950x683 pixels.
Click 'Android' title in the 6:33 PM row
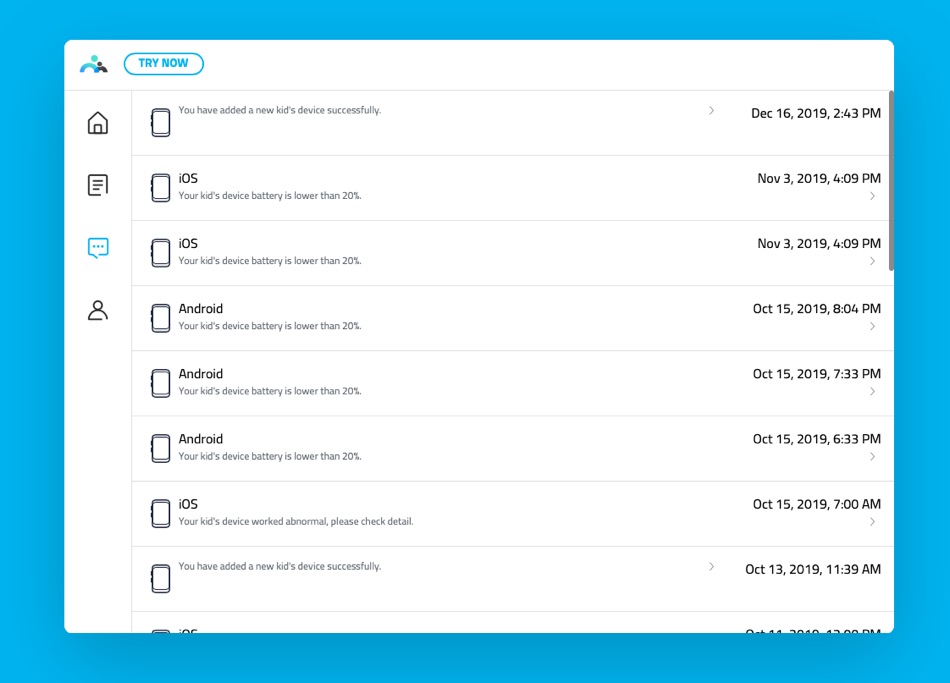click(x=201, y=439)
